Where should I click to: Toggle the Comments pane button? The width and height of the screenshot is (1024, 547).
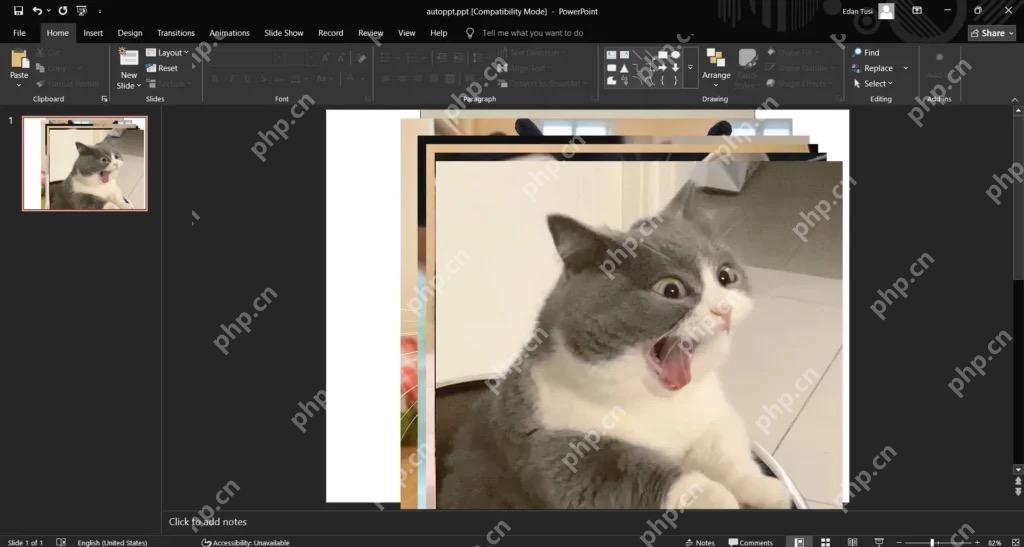750,542
